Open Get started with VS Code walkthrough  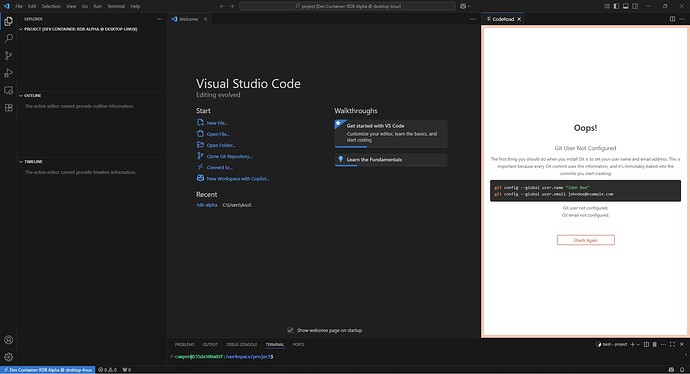click(391, 133)
